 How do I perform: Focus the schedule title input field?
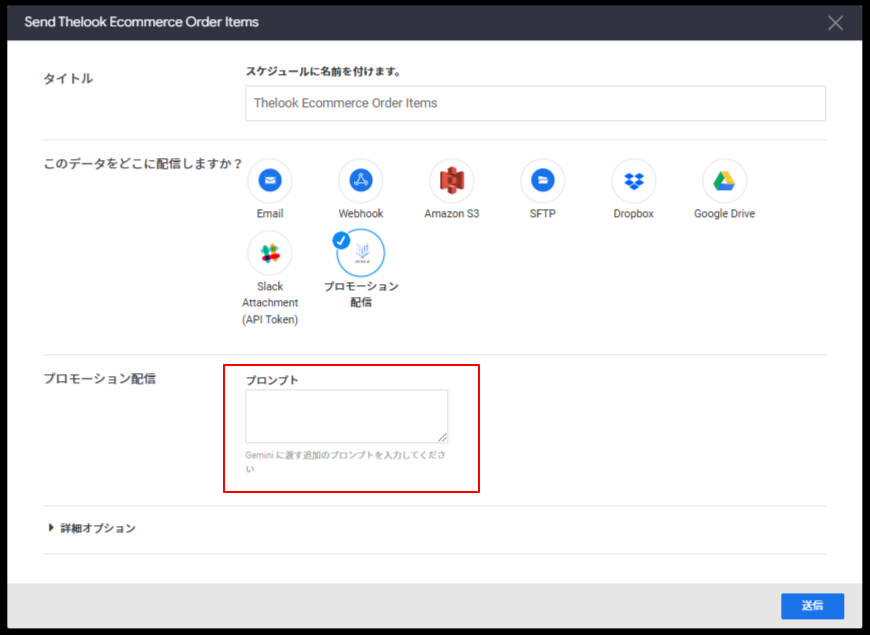535,103
